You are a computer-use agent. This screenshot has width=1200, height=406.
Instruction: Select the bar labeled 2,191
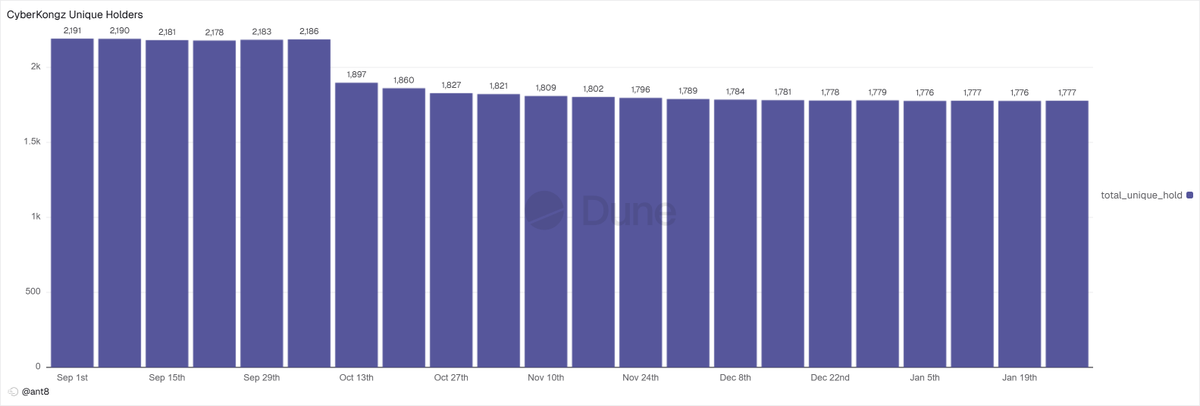tap(72, 203)
